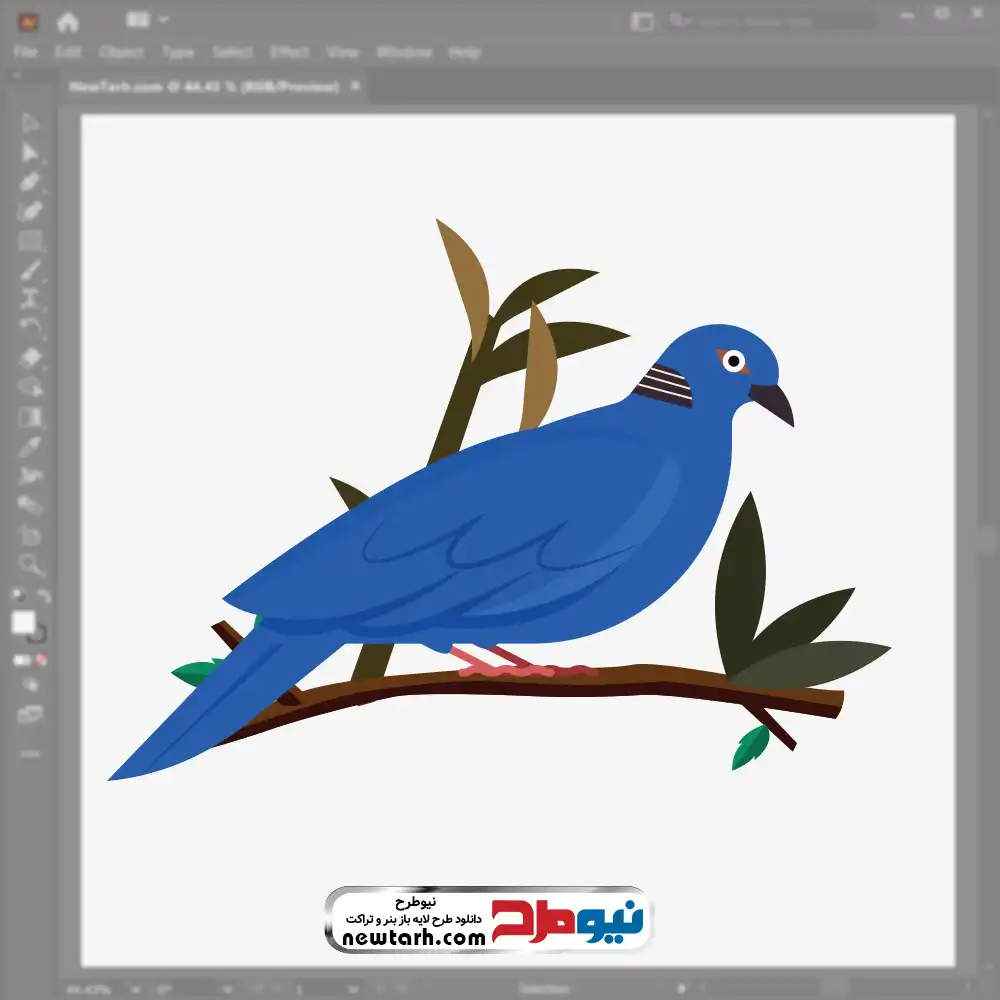Swap fill and stroke colors
This screenshot has width=1000, height=1000.
(x=44, y=597)
